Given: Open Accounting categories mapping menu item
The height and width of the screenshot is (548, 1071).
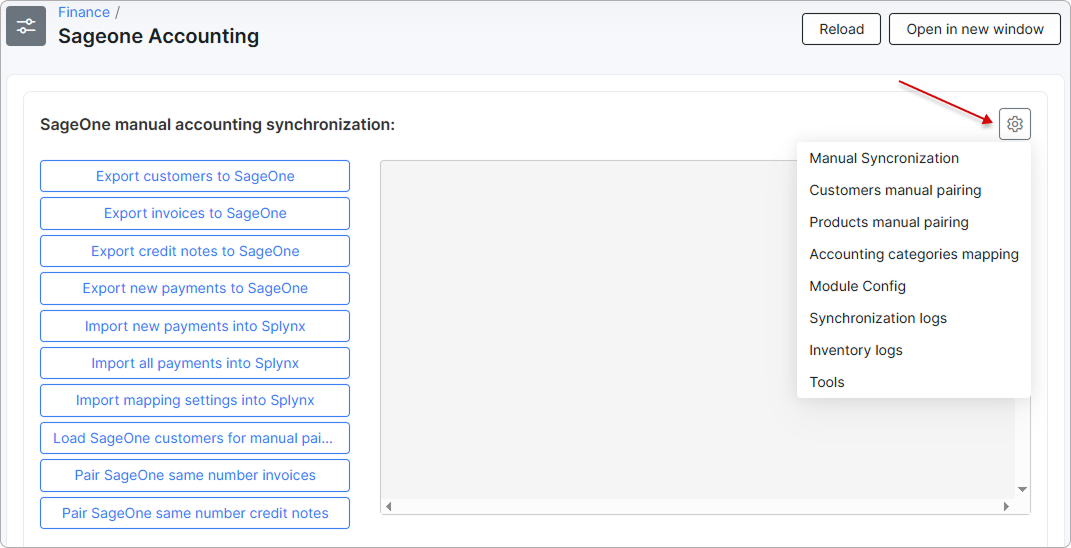Looking at the screenshot, I should pyautogui.click(x=914, y=254).
